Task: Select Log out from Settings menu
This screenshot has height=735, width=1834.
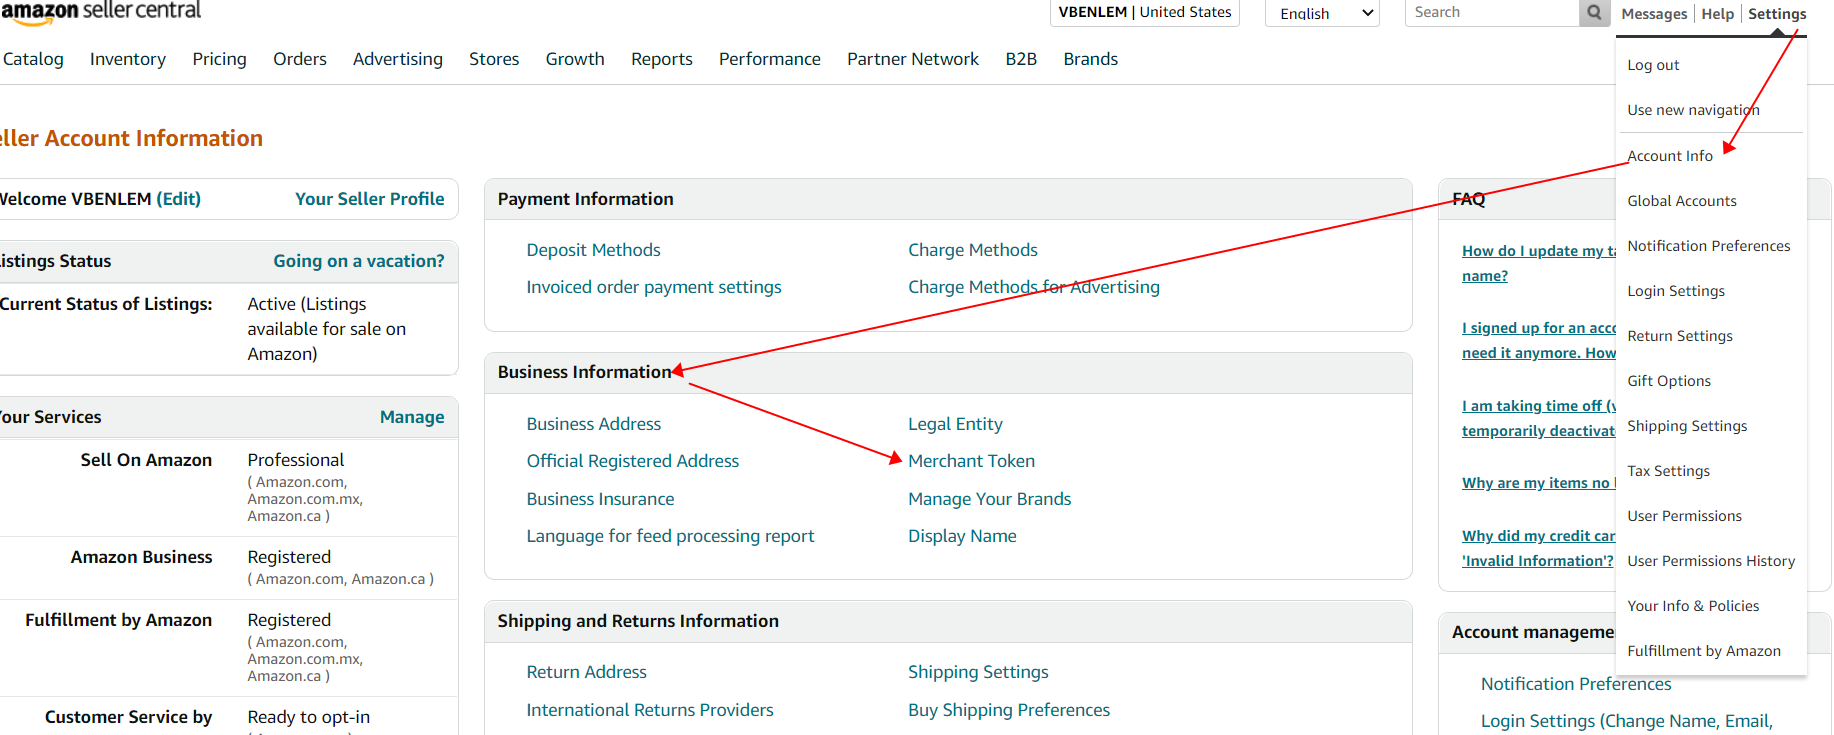Action: [1653, 65]
